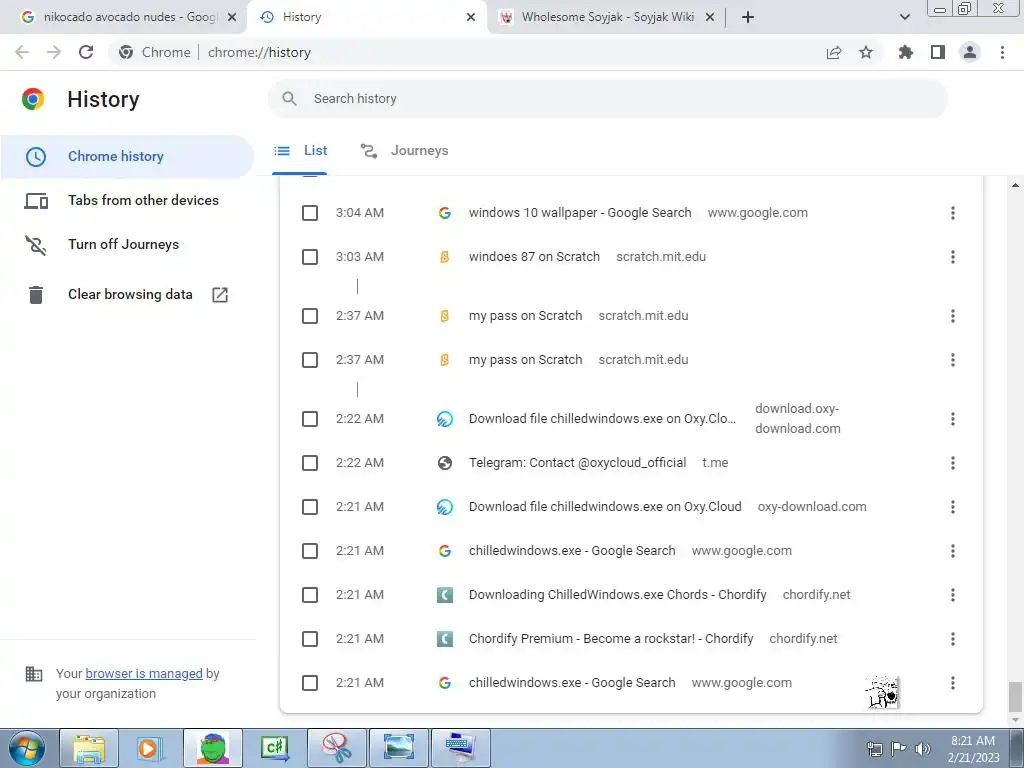Focus the Search history field
Screen dimensions: 1024x768
(607, 99)
